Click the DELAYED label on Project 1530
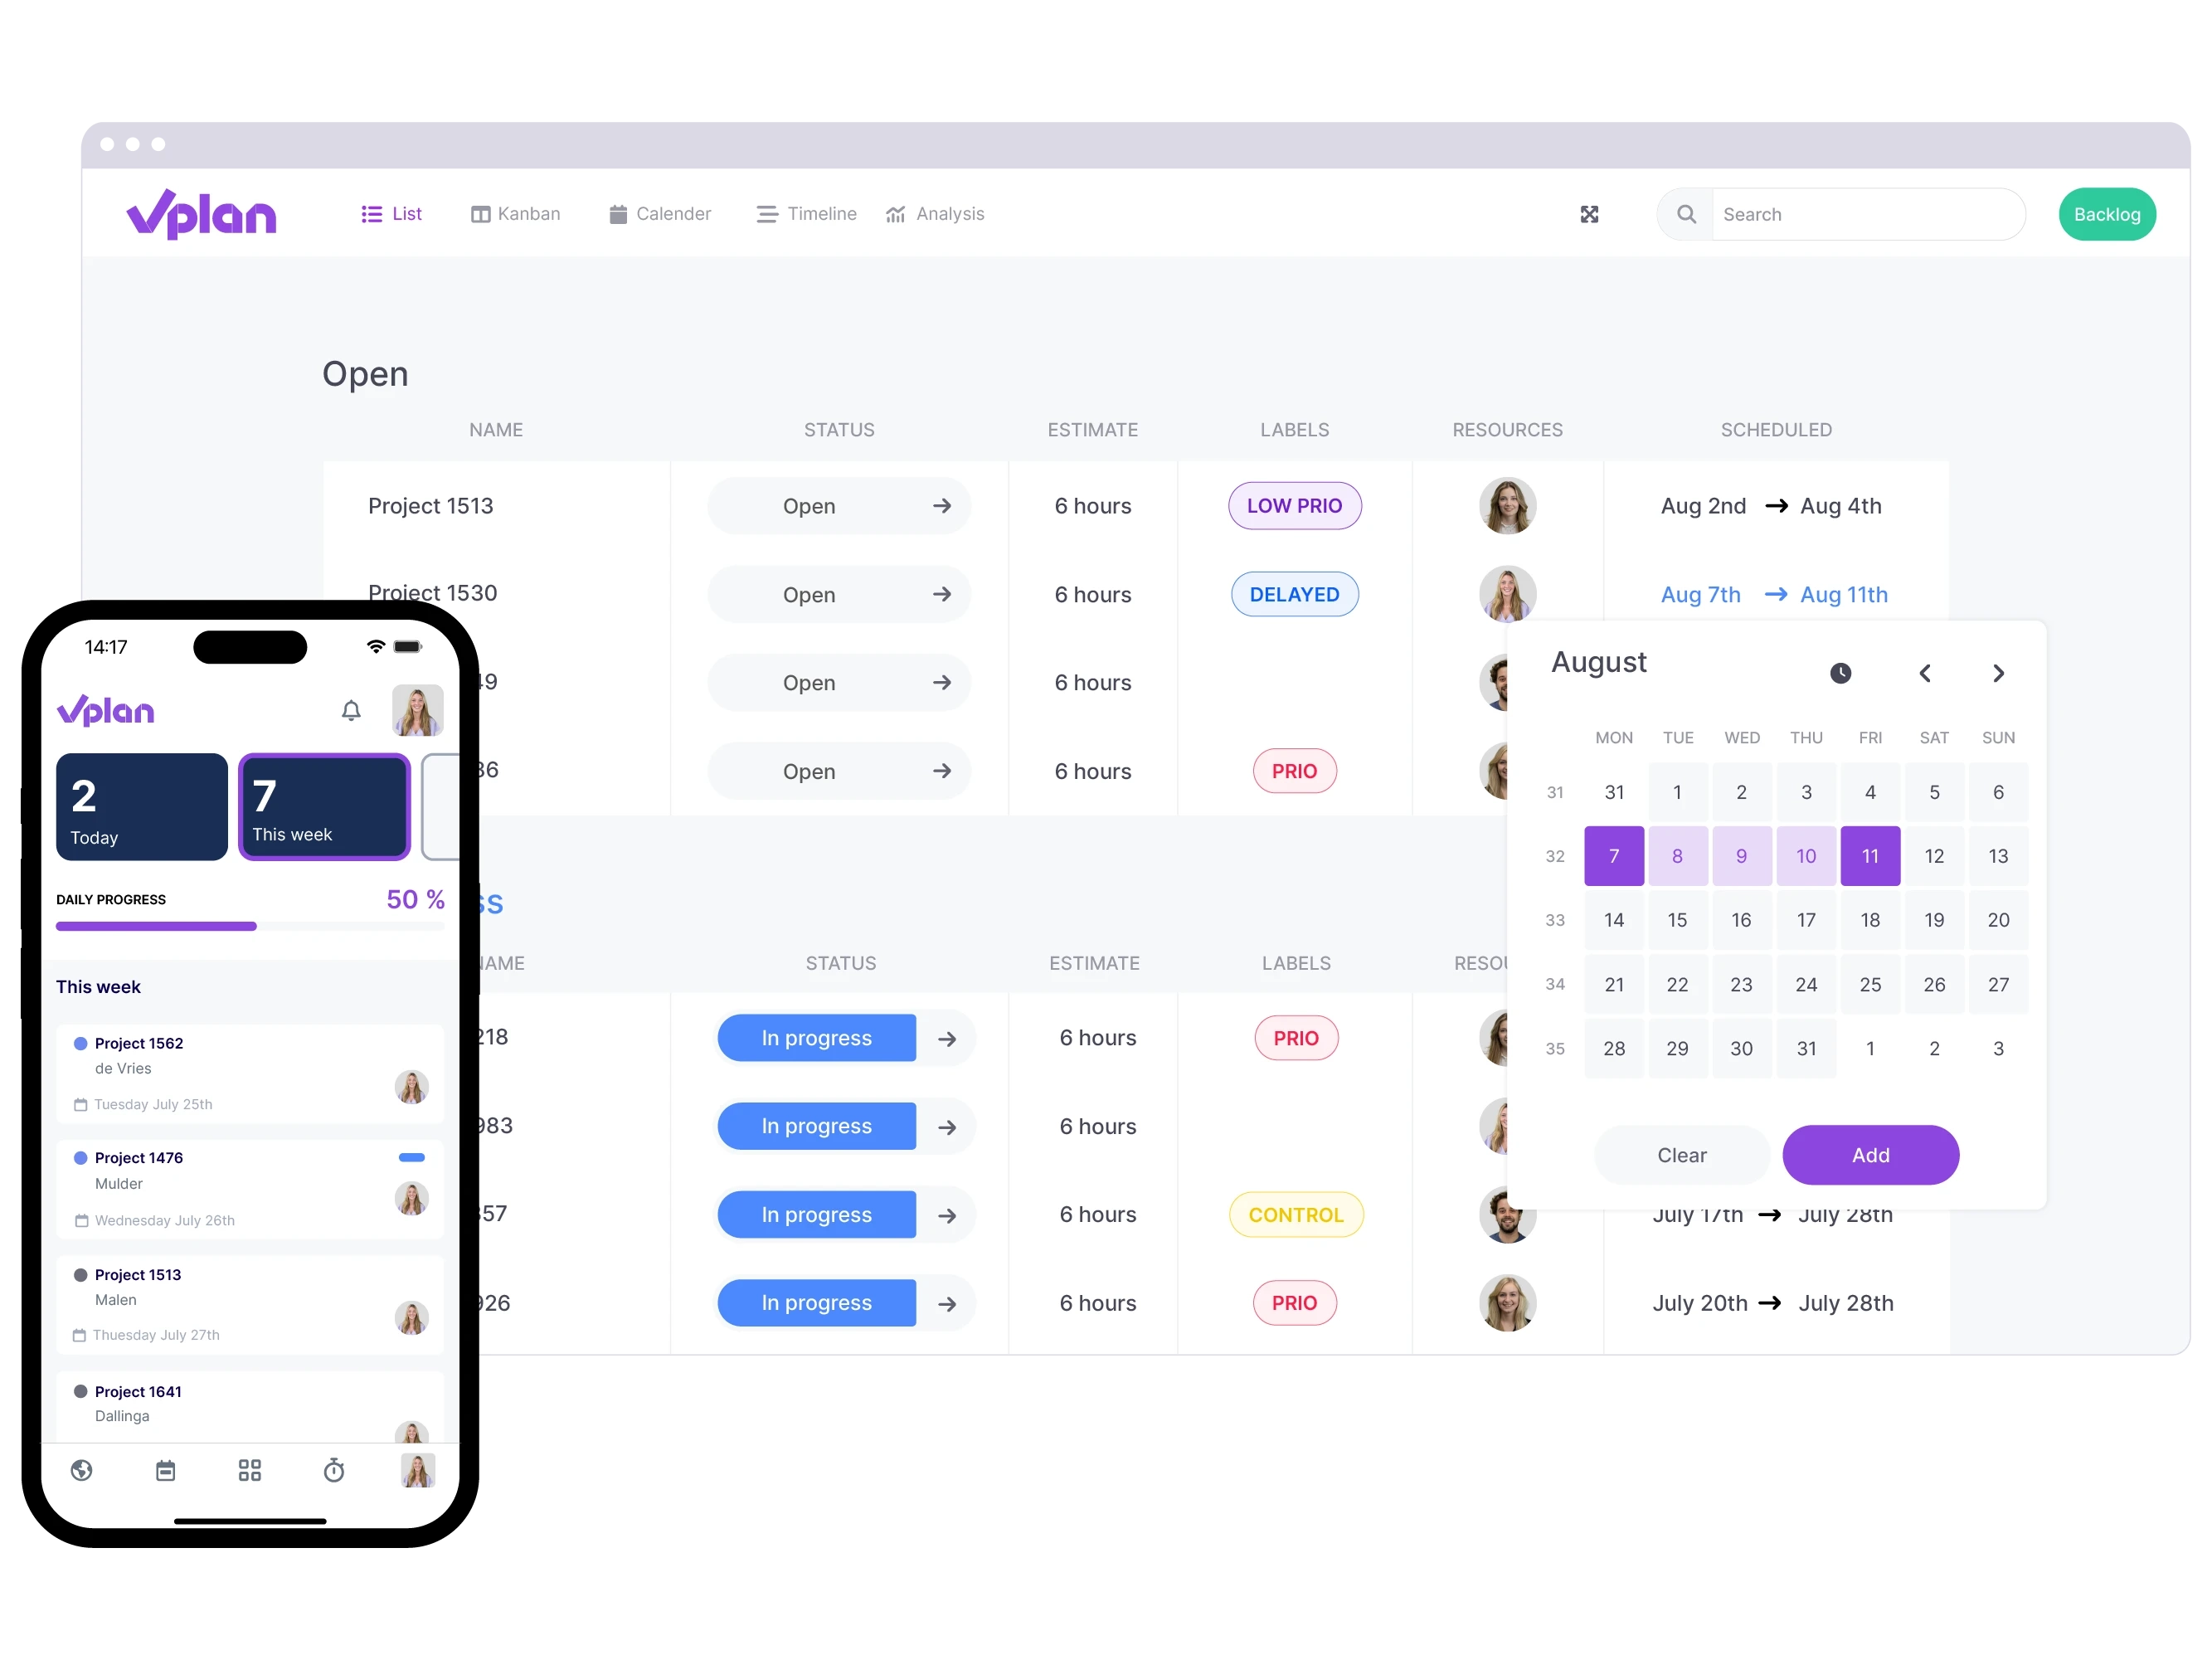Viewport: 2212px width, 1660px height. point(1293,593)
